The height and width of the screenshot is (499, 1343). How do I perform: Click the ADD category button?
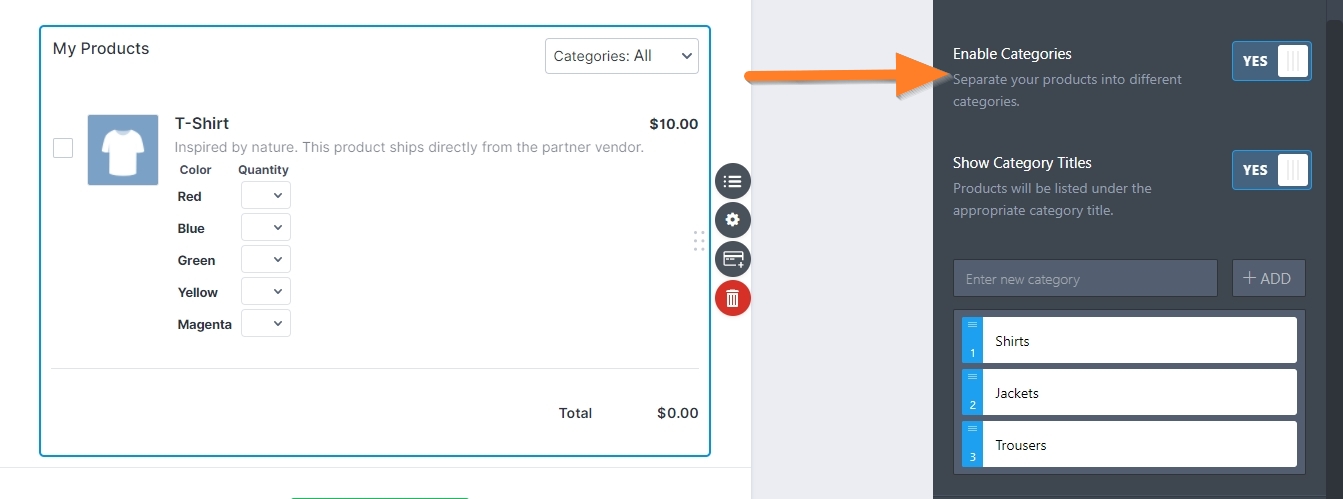click(1268, 279)
